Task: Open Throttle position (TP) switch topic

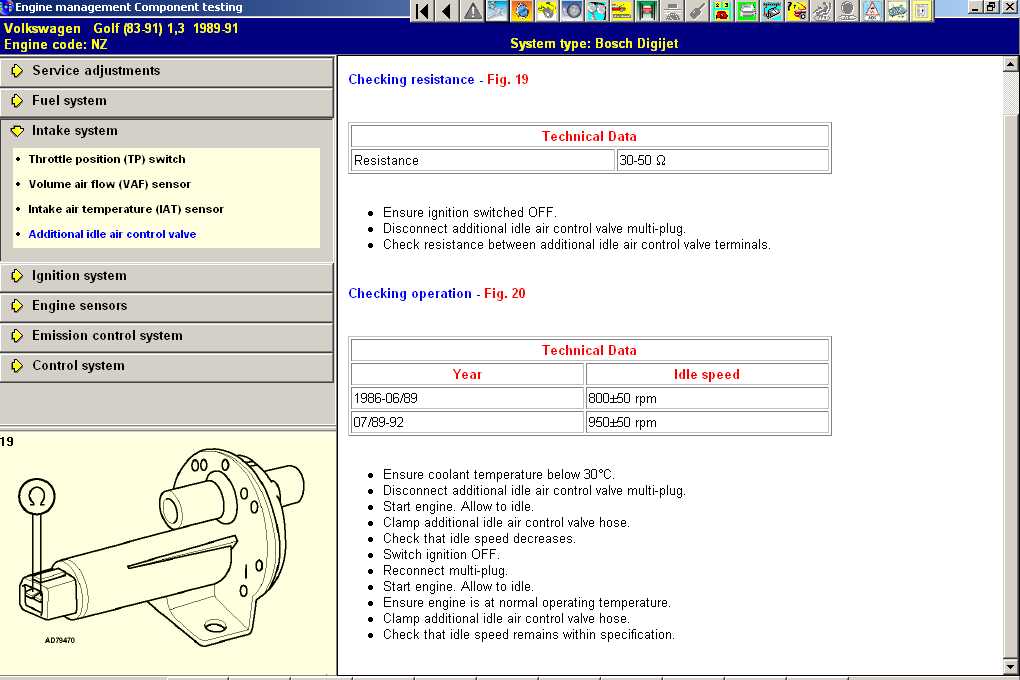Action: point(107,159)
